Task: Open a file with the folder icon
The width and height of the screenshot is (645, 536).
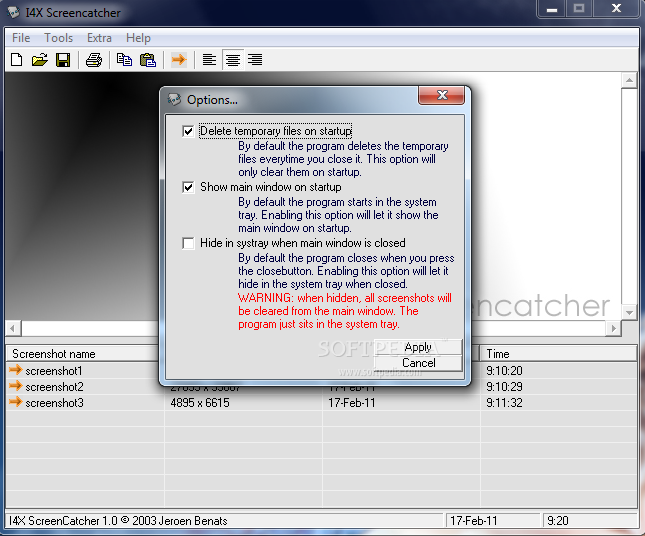Action: click(x=40, y=60)
